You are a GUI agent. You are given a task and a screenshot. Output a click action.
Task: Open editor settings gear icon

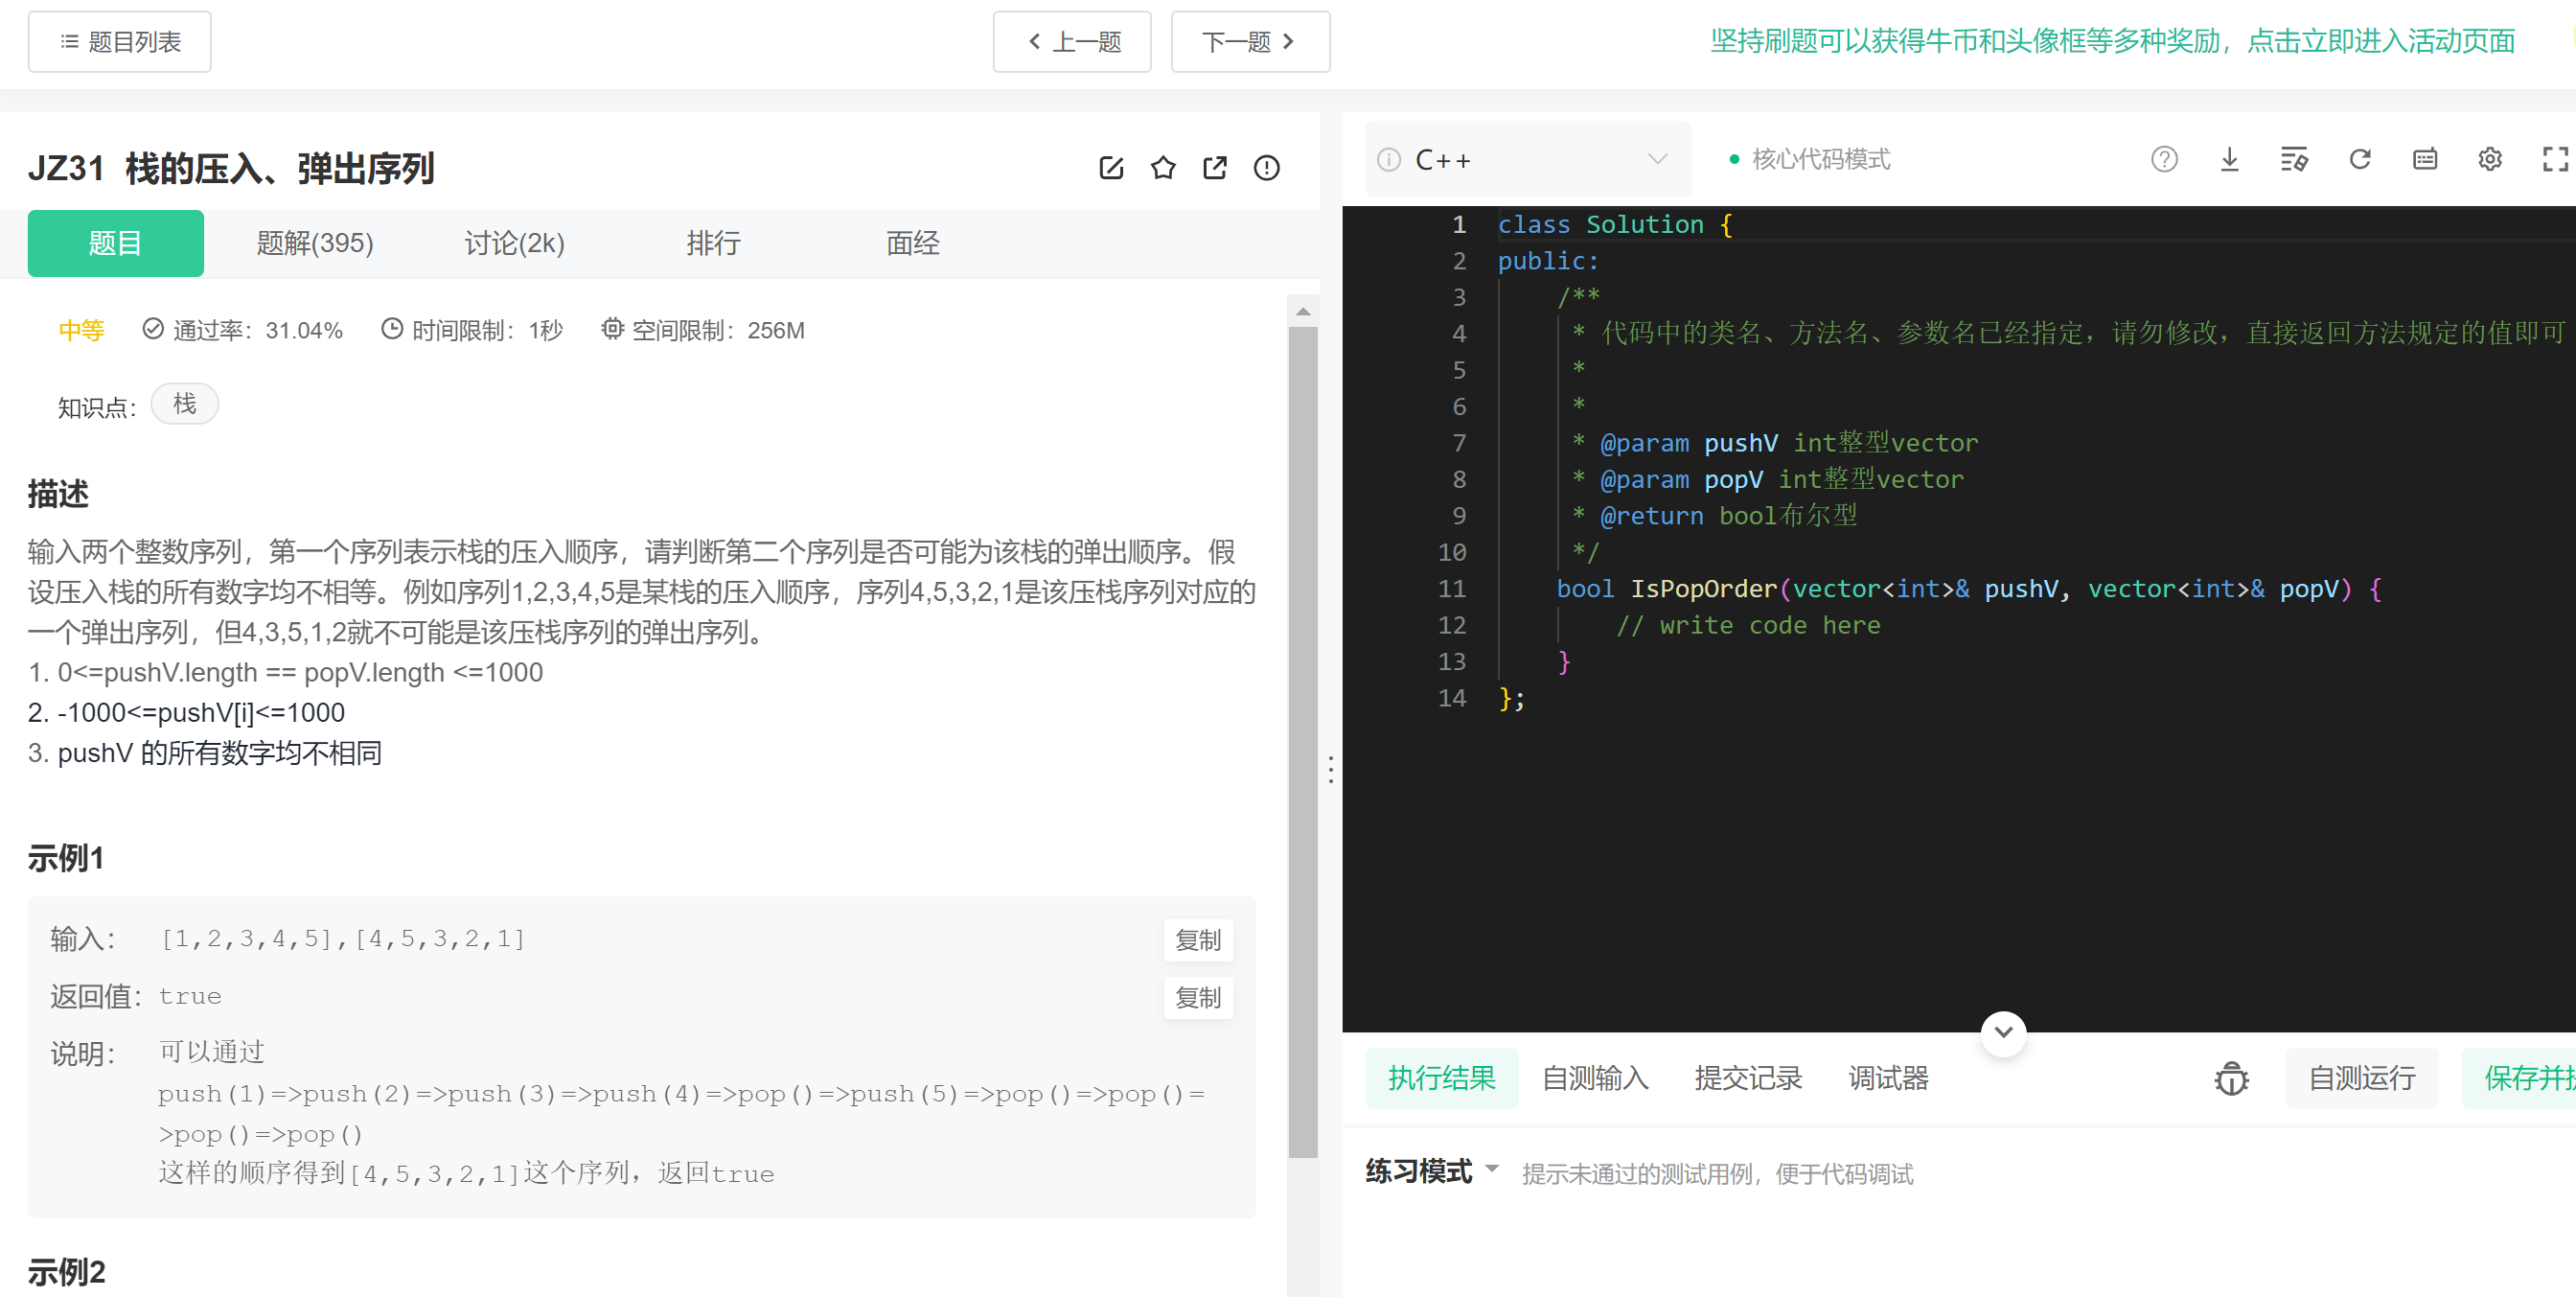[2490, 159]
